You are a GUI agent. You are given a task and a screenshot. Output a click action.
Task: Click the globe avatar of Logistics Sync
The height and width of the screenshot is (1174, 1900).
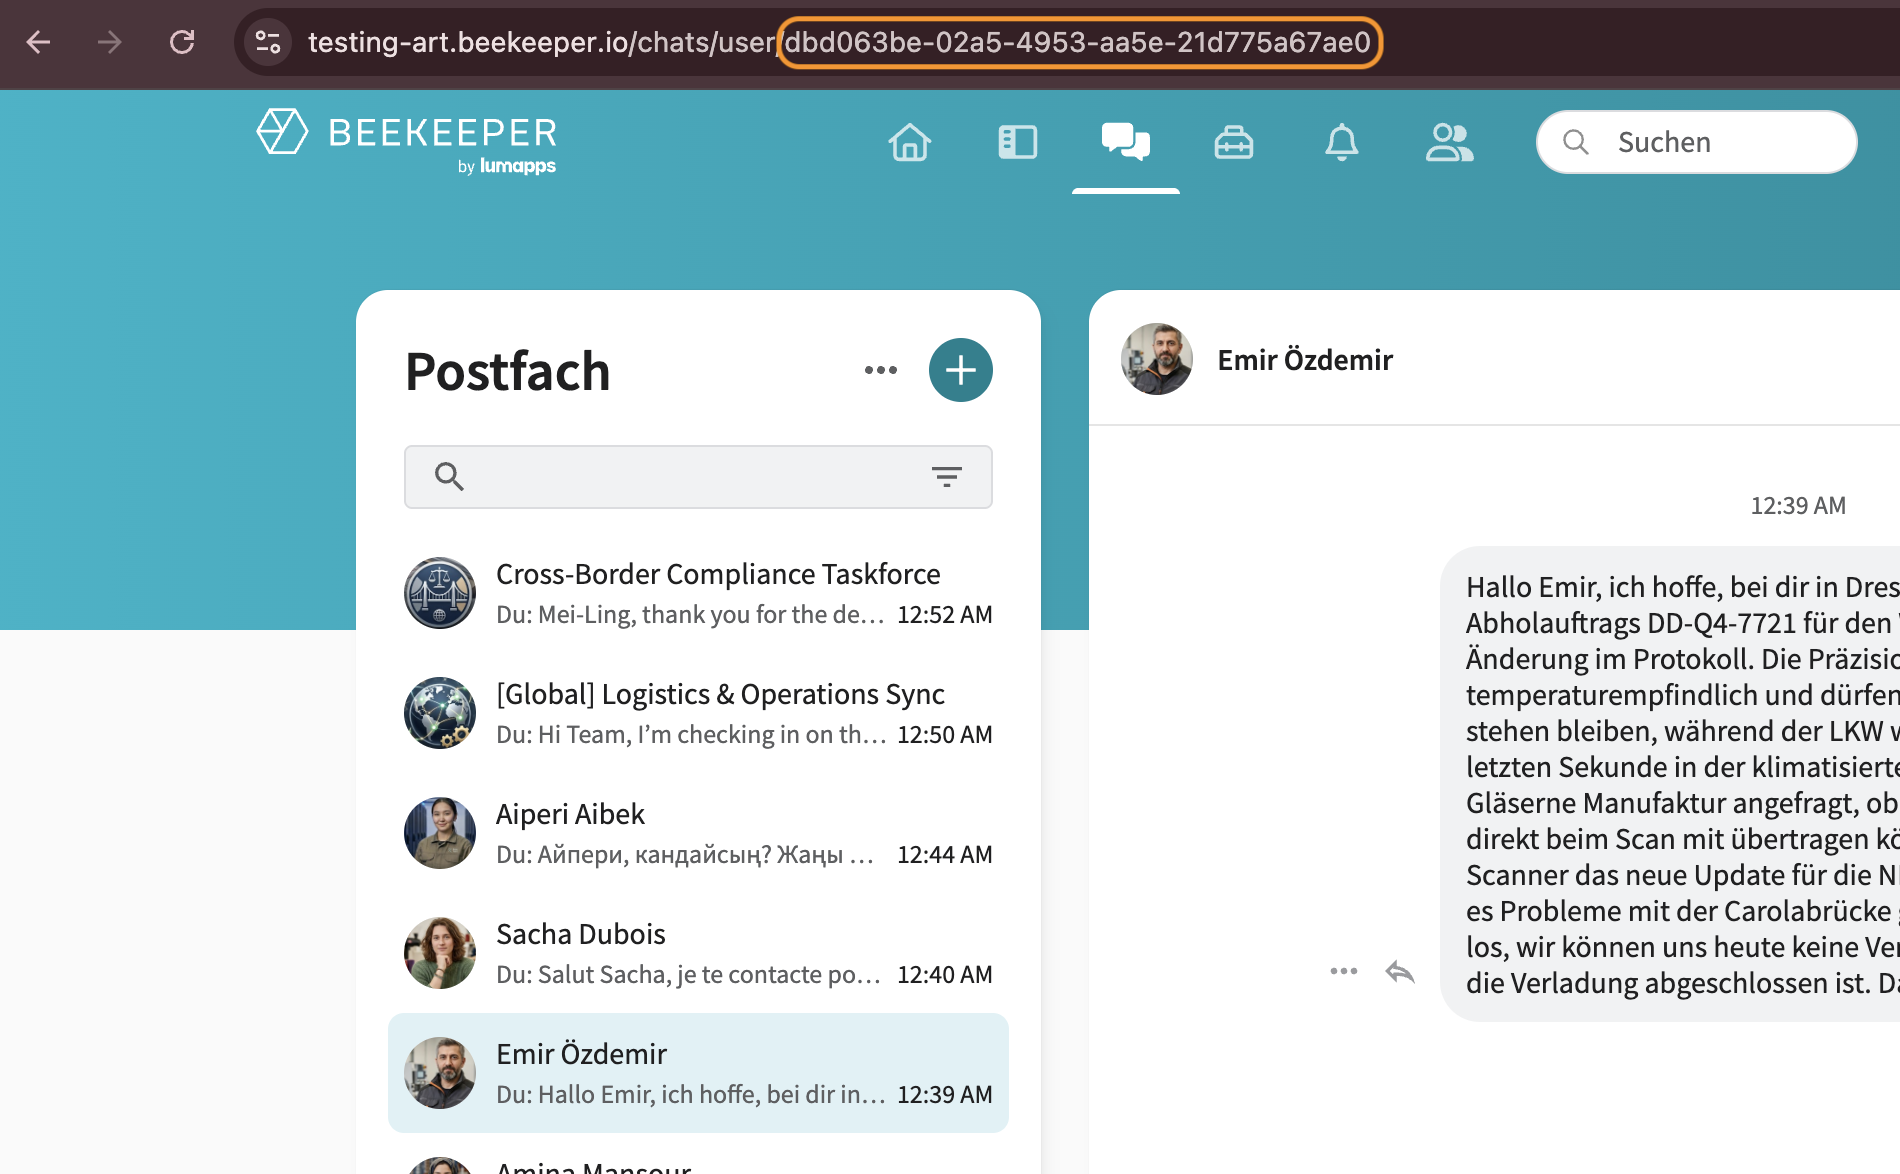coord(440,713)
